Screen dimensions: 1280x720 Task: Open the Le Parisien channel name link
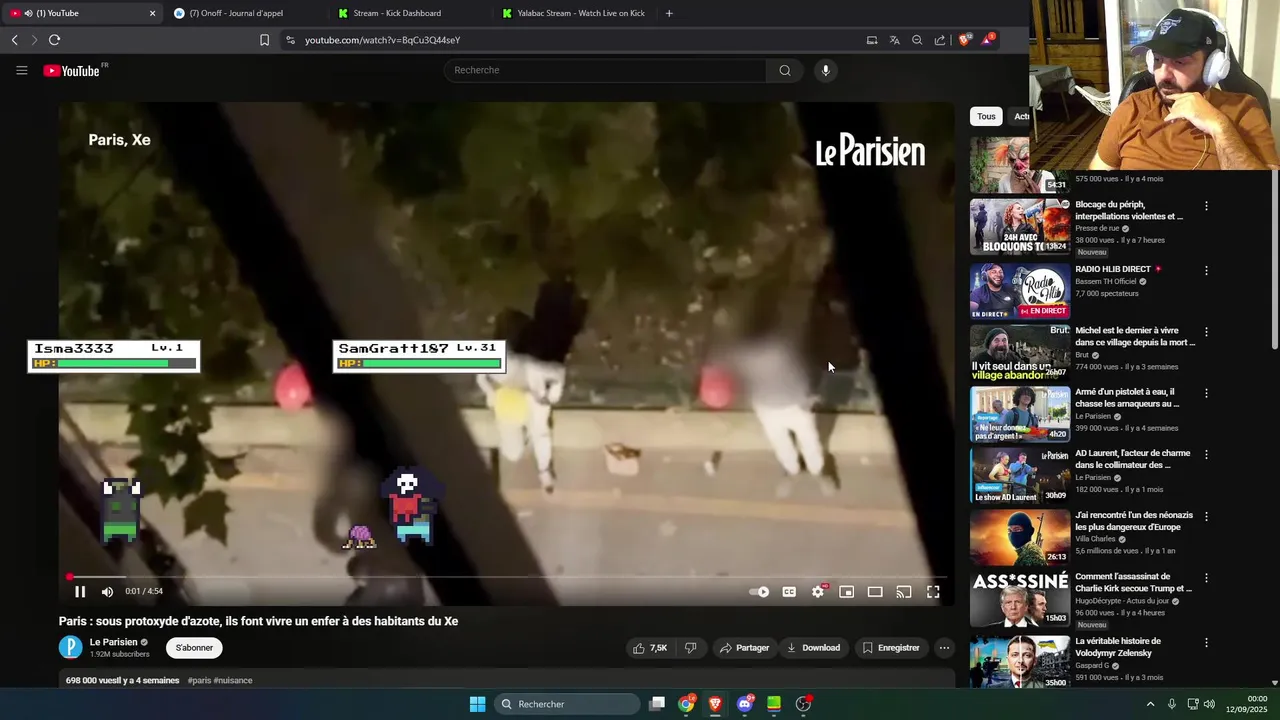pyautogui.click(x=114, y=642)
